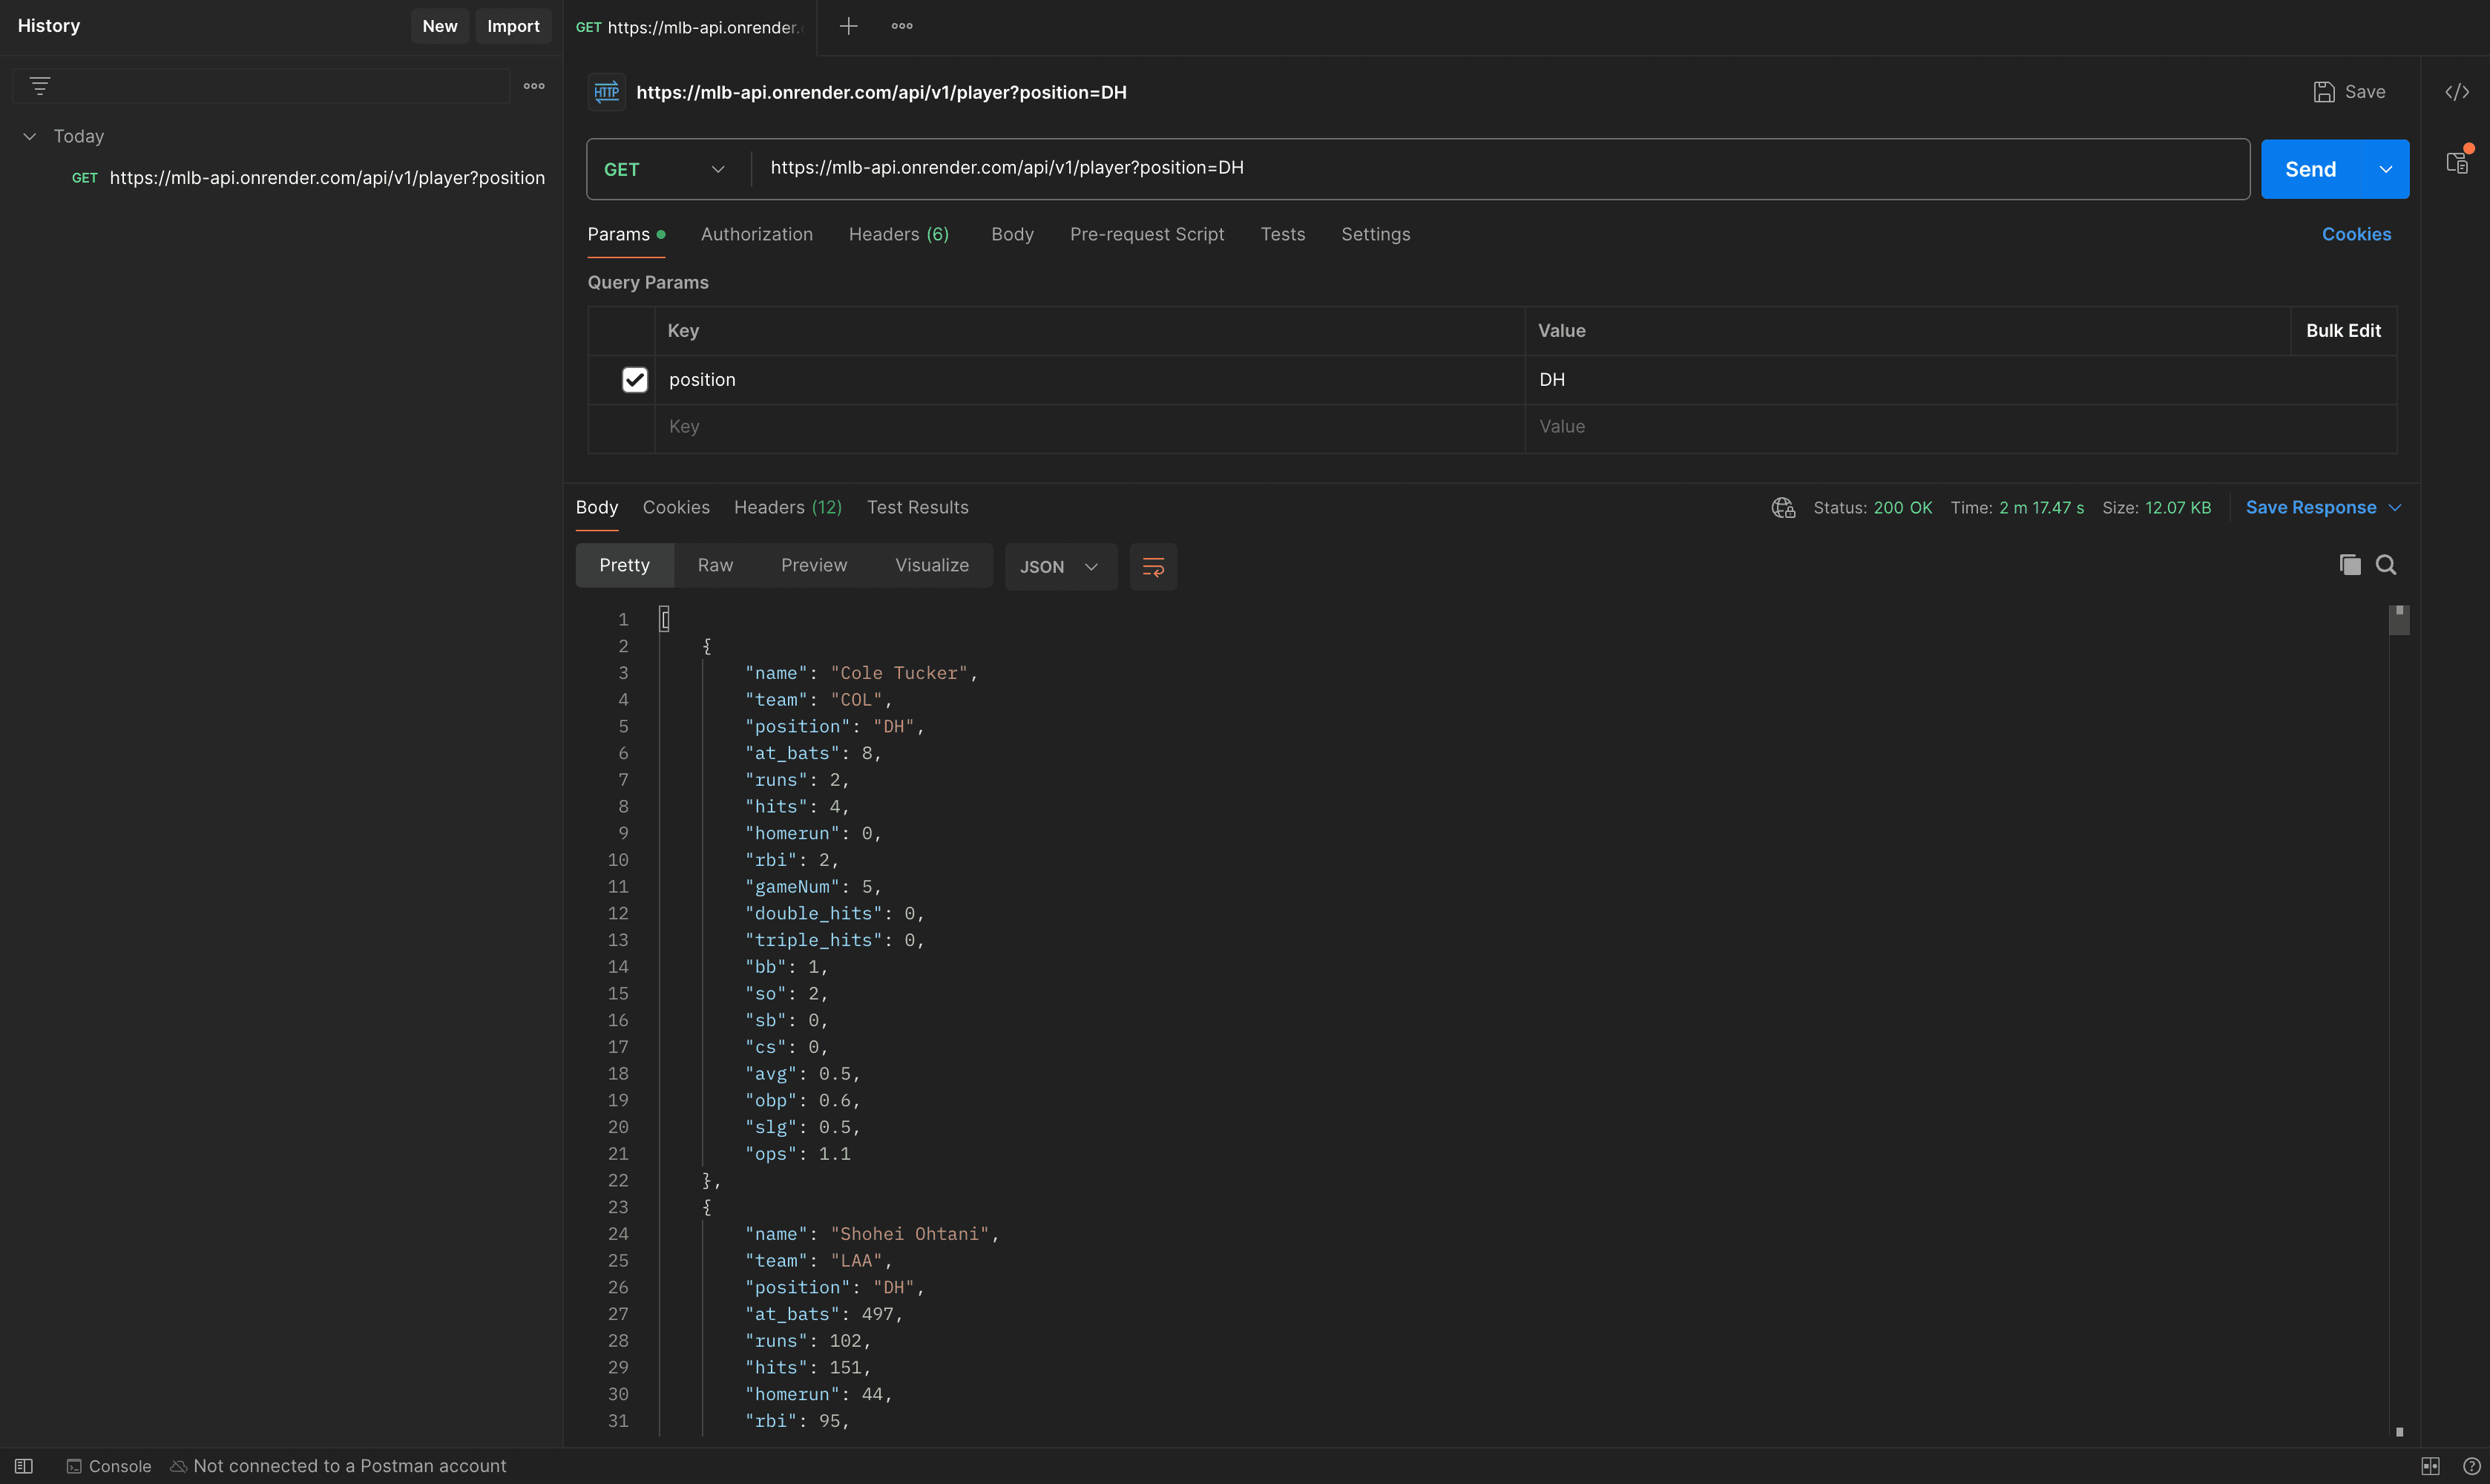The width and height of the screenshot is (2490, 1484).
Task: Open the two-pane layout icon
Action: (2430, 1466)
